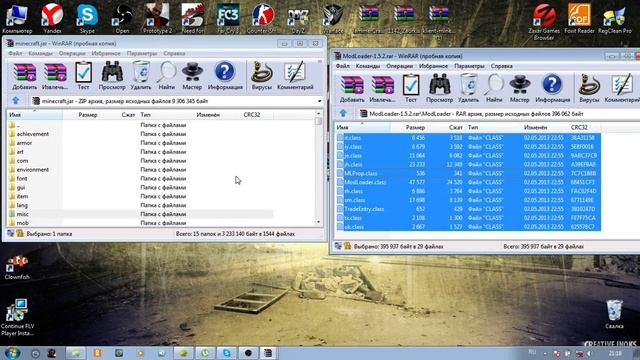Select the mob folder
Image resolution: width=640 pixels, height=360 pixels.
tap(22, 223)
